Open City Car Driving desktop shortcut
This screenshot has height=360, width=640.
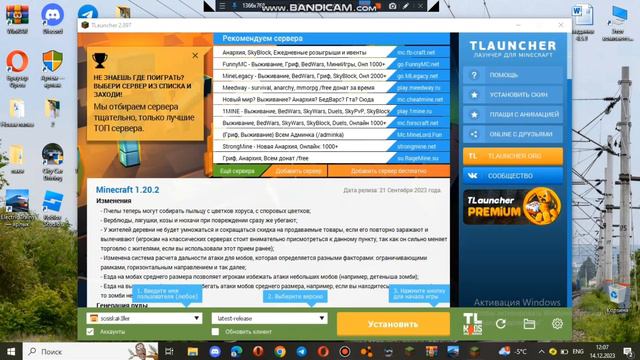(x=52, y=162)
